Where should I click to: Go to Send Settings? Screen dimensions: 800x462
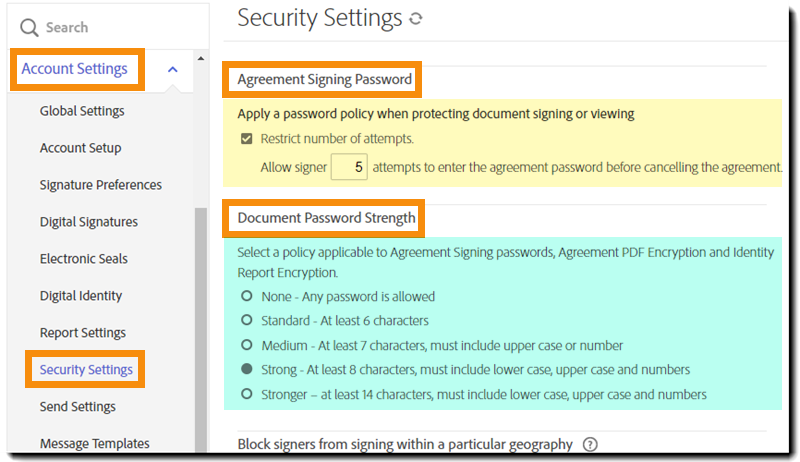pyautogui.click(x=78, y=407)
